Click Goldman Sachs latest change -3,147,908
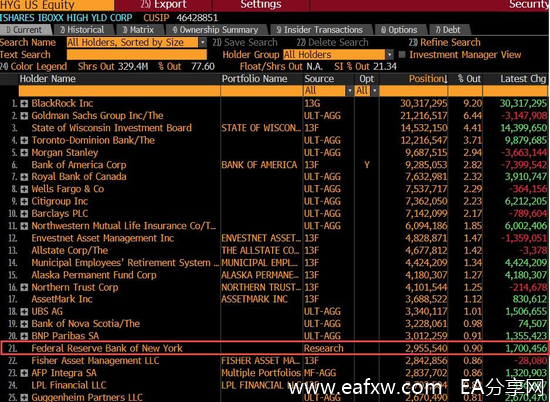The width and height of the screenshot is (550, 402). tap(524, 116)
